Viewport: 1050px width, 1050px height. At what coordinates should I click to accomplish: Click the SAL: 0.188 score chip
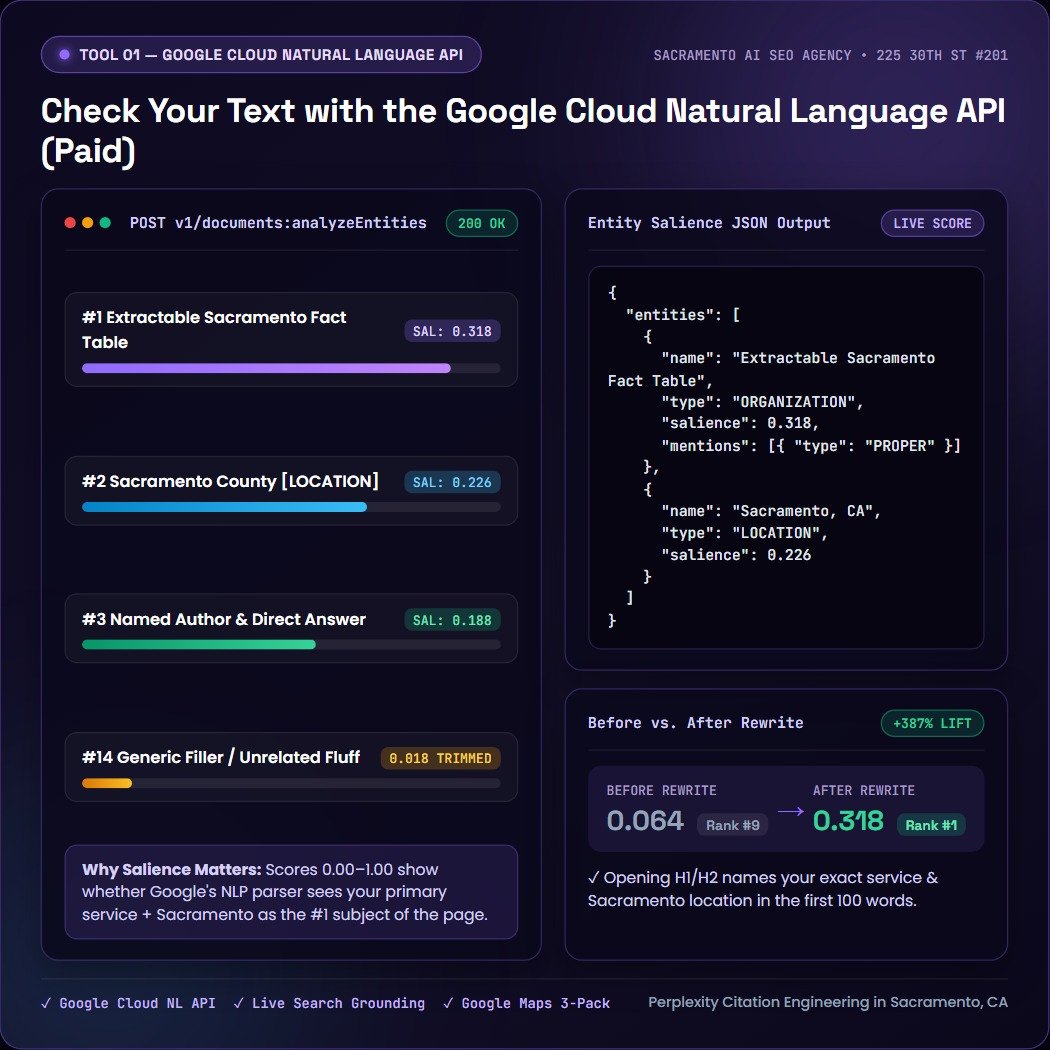click(x=452, y=620)
